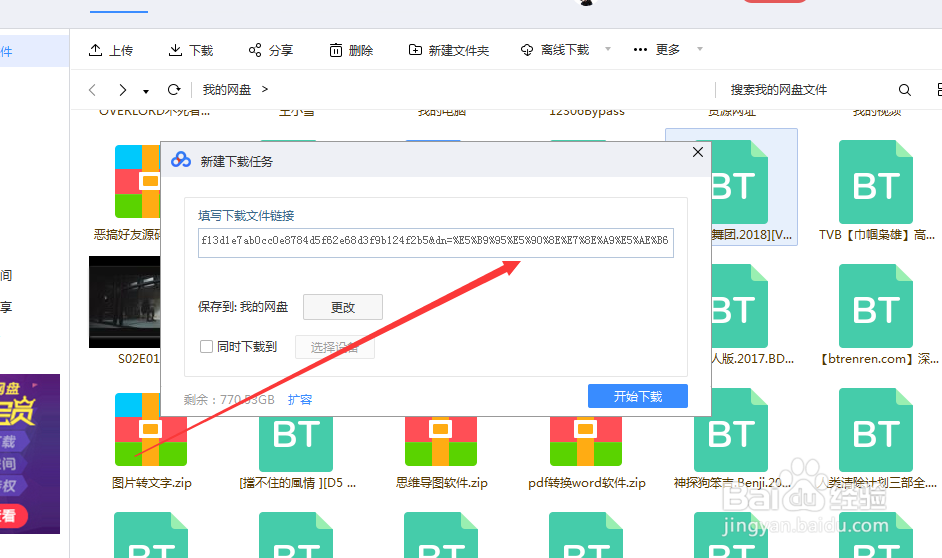Screen dimensions: 942x558
Task: Create a new folder with 新建文件夹
Action: 448,50
